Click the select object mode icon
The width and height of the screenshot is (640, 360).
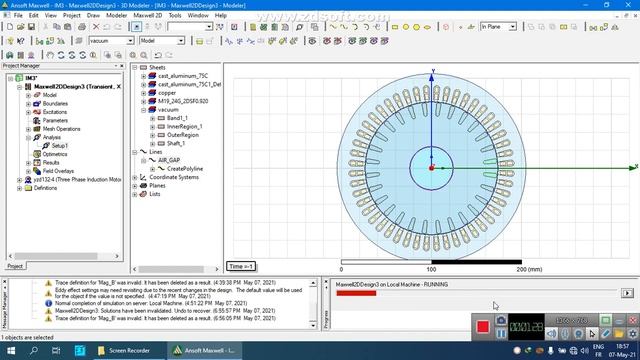click(136, 27)
